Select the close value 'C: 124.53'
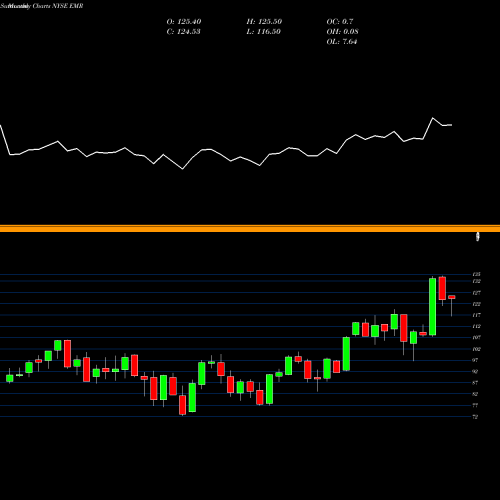Viewport: 500px width, 500px height. tap(183, 32)
